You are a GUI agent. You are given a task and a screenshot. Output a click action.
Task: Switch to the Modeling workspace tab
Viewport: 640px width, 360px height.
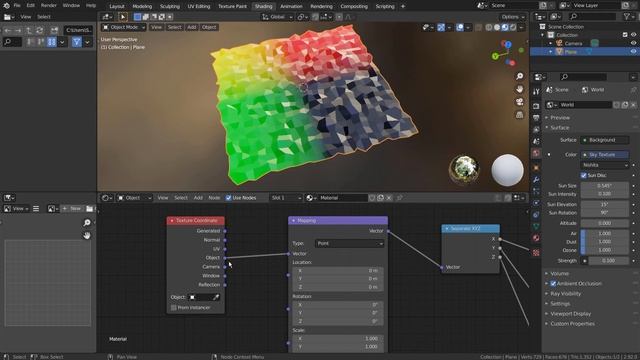[142, 6]
